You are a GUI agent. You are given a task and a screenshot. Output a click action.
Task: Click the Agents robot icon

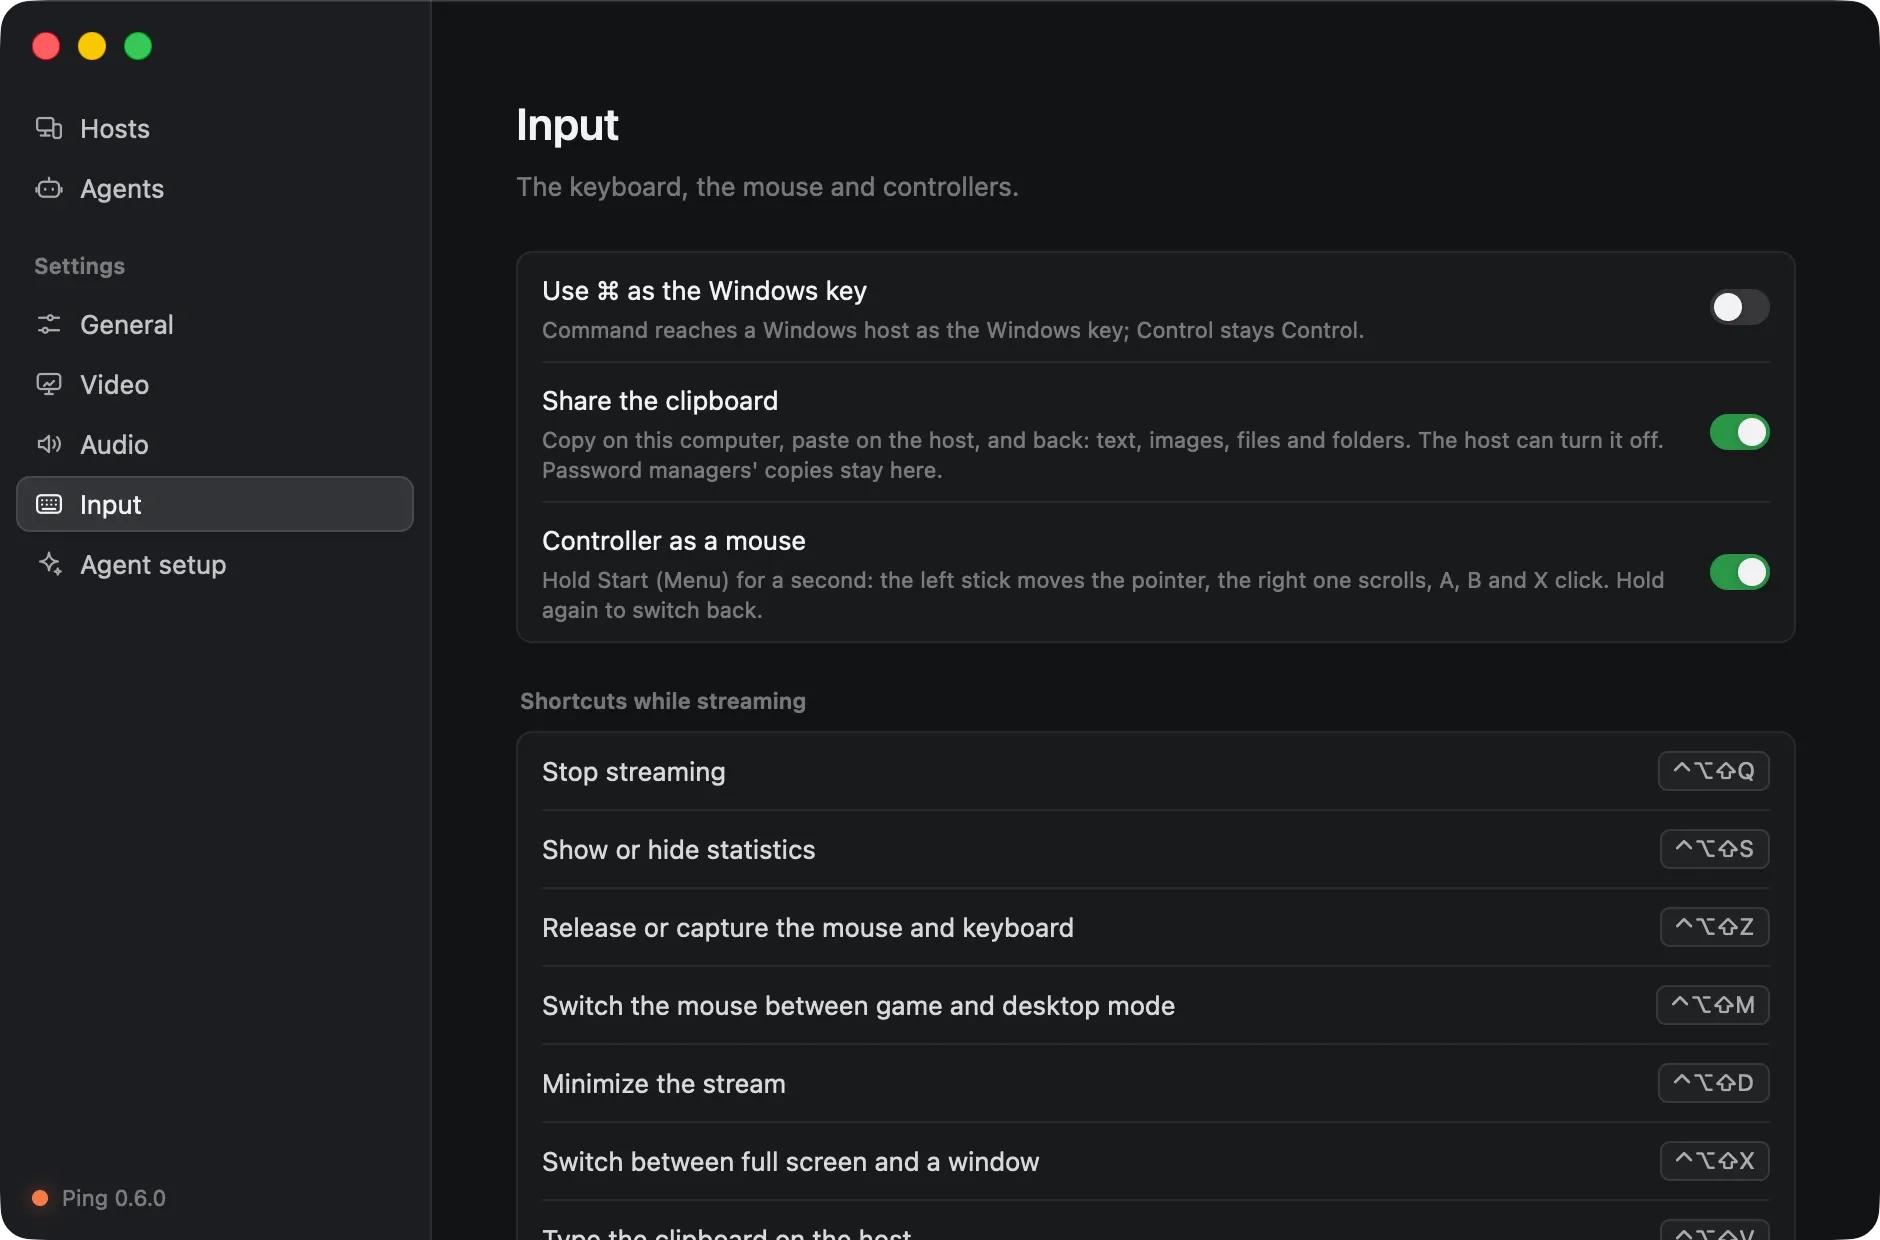click(49, 188)
